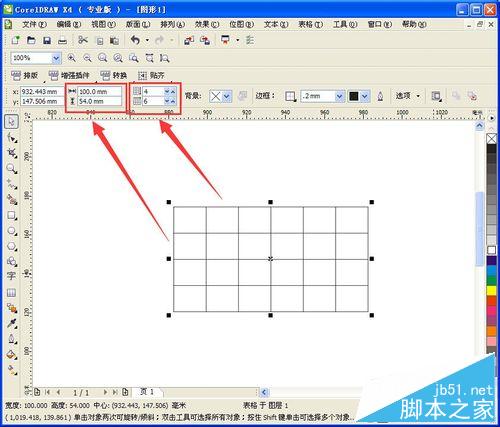Screen dimensions: 500x427
Task: Open the border color dropdown
Action: point(365,96)
